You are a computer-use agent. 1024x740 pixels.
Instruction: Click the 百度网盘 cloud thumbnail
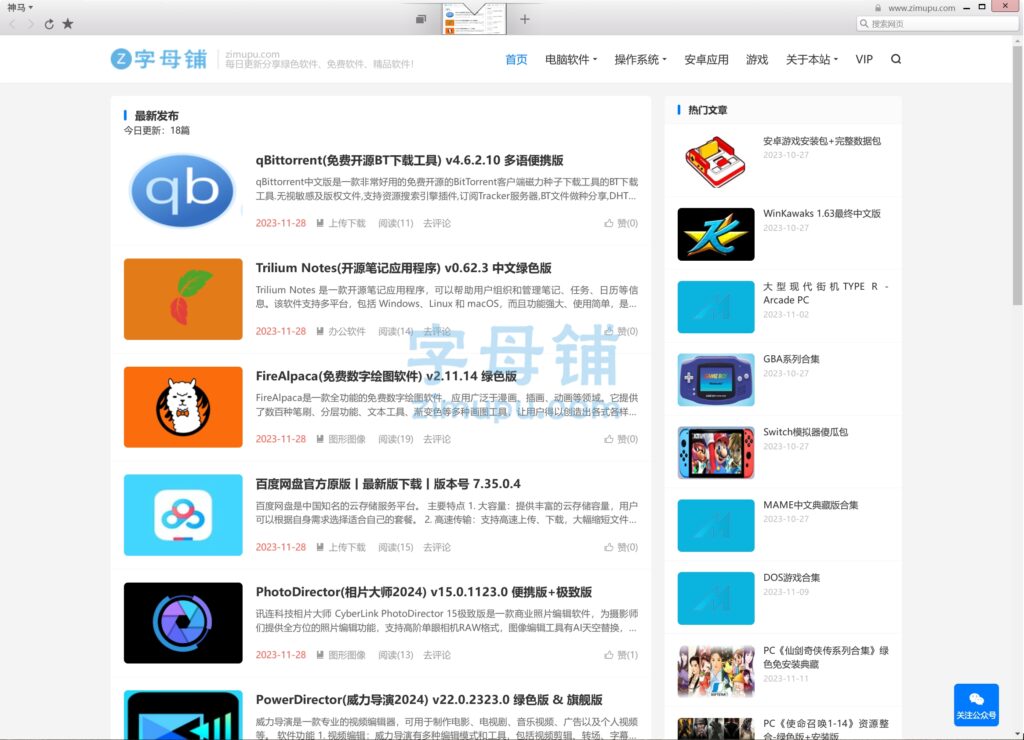[x=183, y=515]
